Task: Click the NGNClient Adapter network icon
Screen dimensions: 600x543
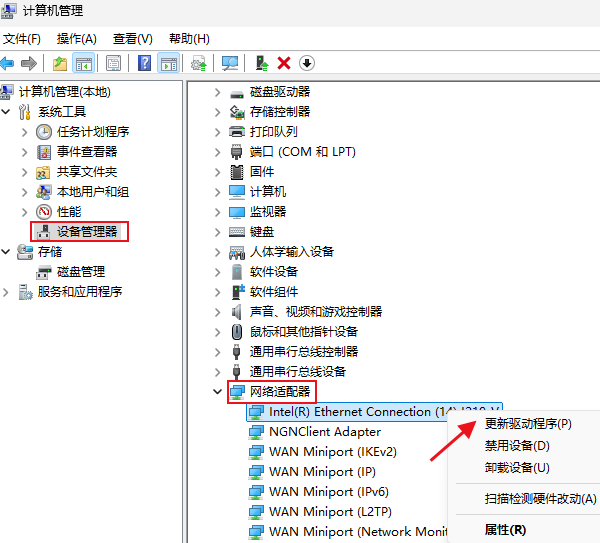Action: click(x=256, y=432)
